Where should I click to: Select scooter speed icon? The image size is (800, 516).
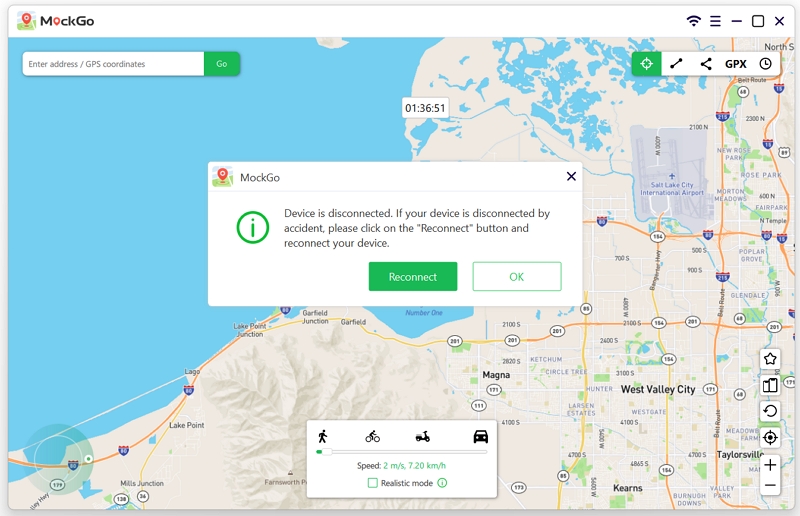(422, 436)
